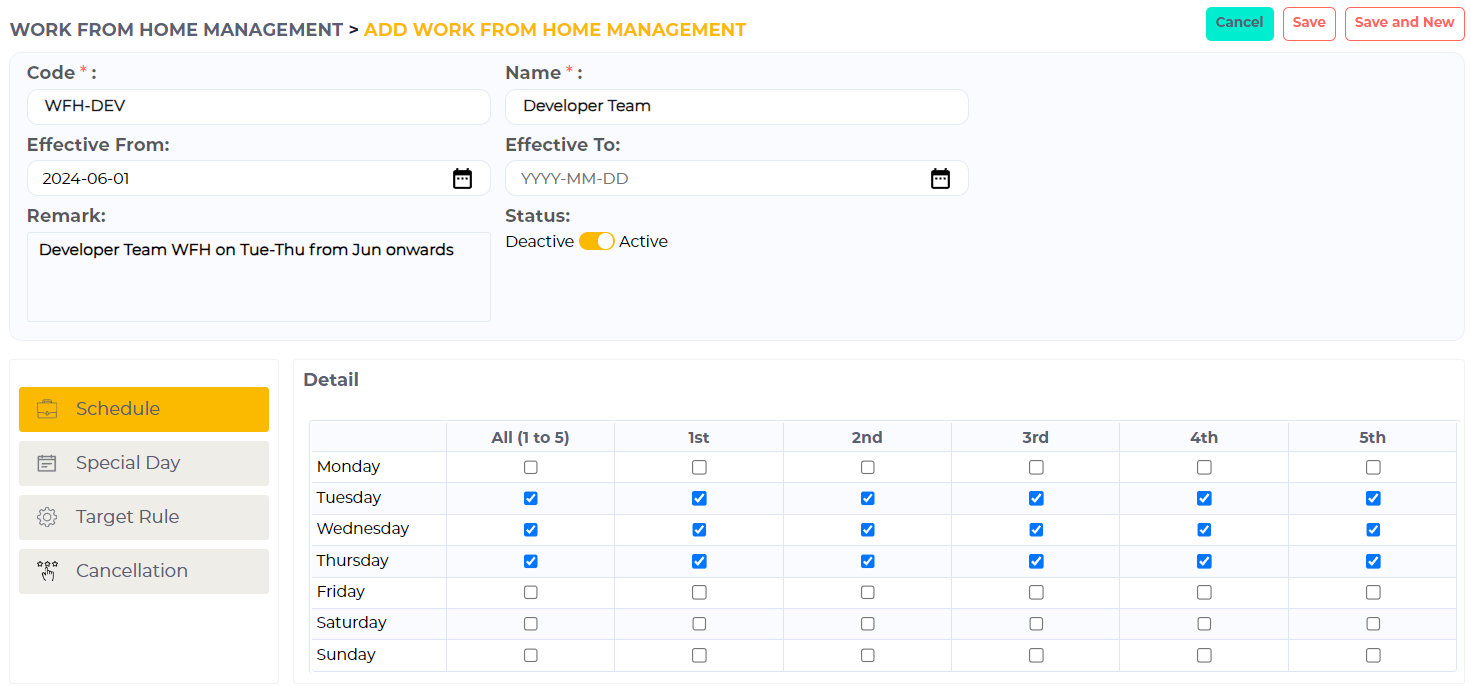
Task: Uncheck Wednesday under the 5th column
Action: point(1373,529)
